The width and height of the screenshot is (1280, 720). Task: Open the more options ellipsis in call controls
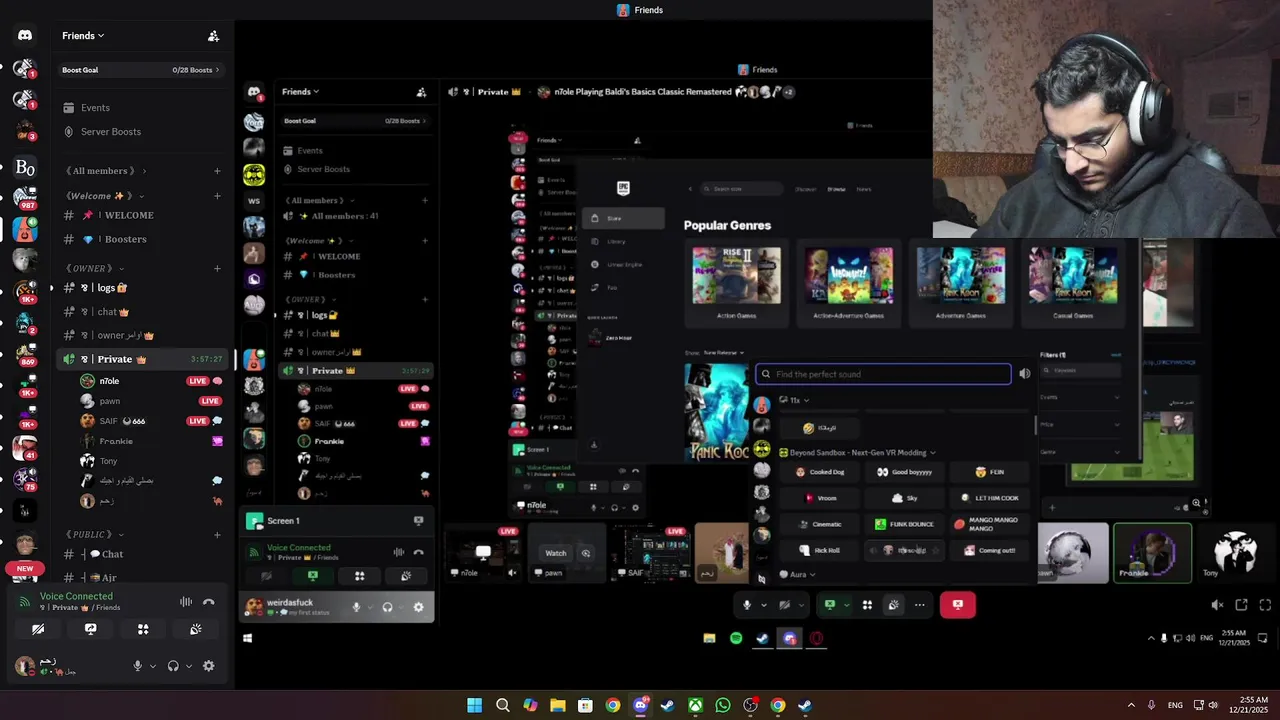pos(919,605)
